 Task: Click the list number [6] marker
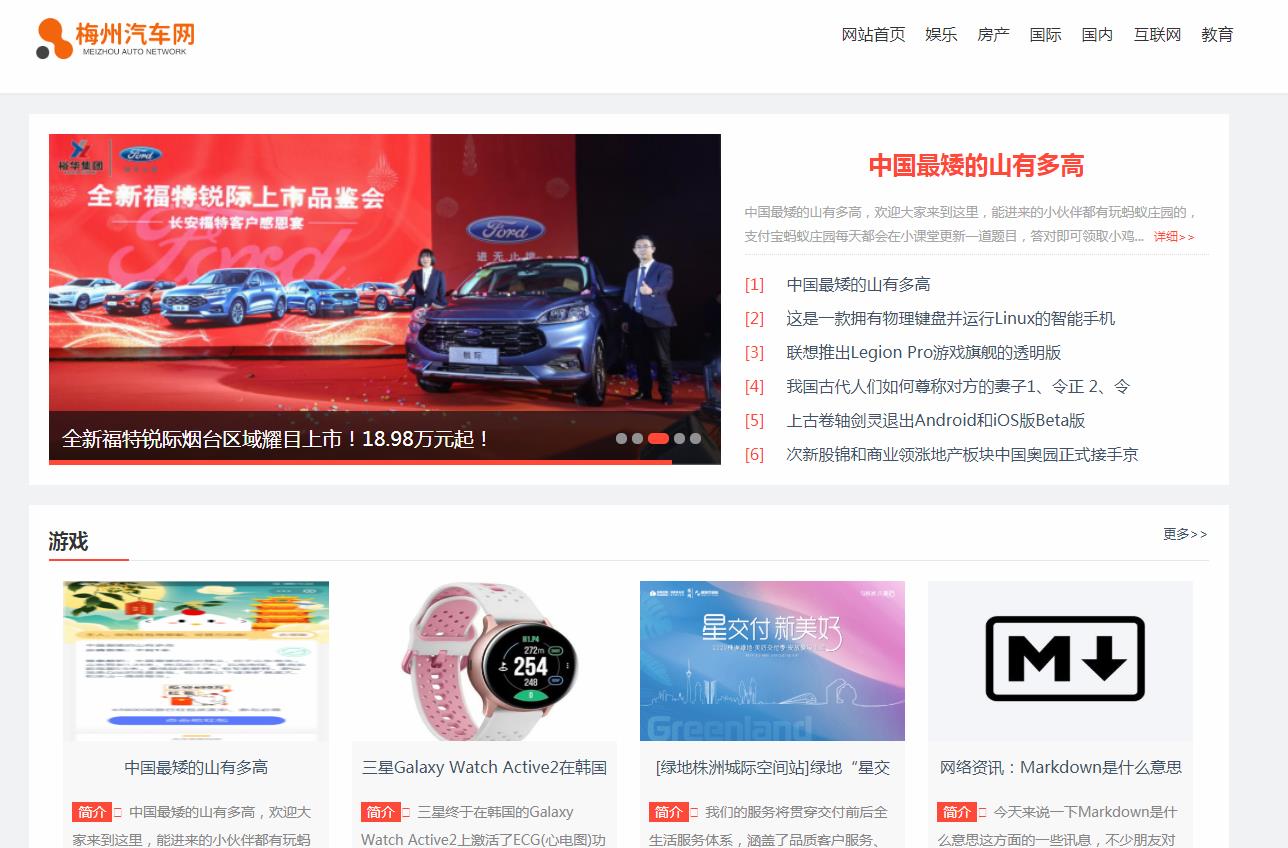pyautogui.click(x=754, y=454)
